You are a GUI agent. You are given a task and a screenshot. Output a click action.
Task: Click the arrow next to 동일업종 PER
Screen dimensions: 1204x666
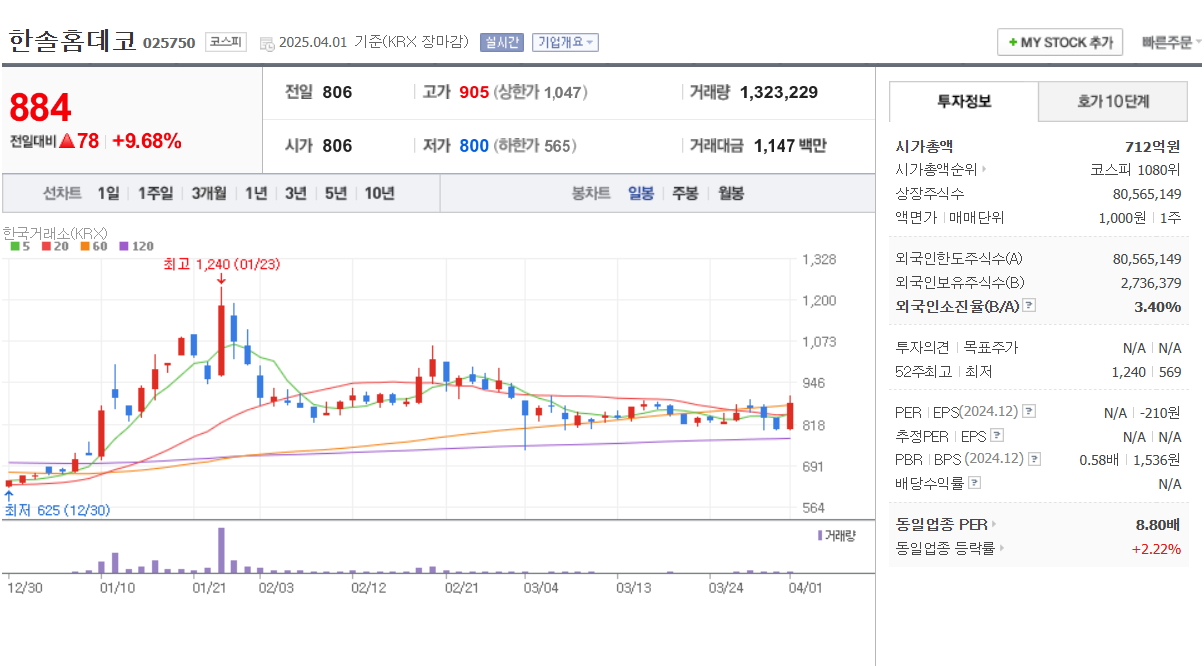[x=994, y=524]
